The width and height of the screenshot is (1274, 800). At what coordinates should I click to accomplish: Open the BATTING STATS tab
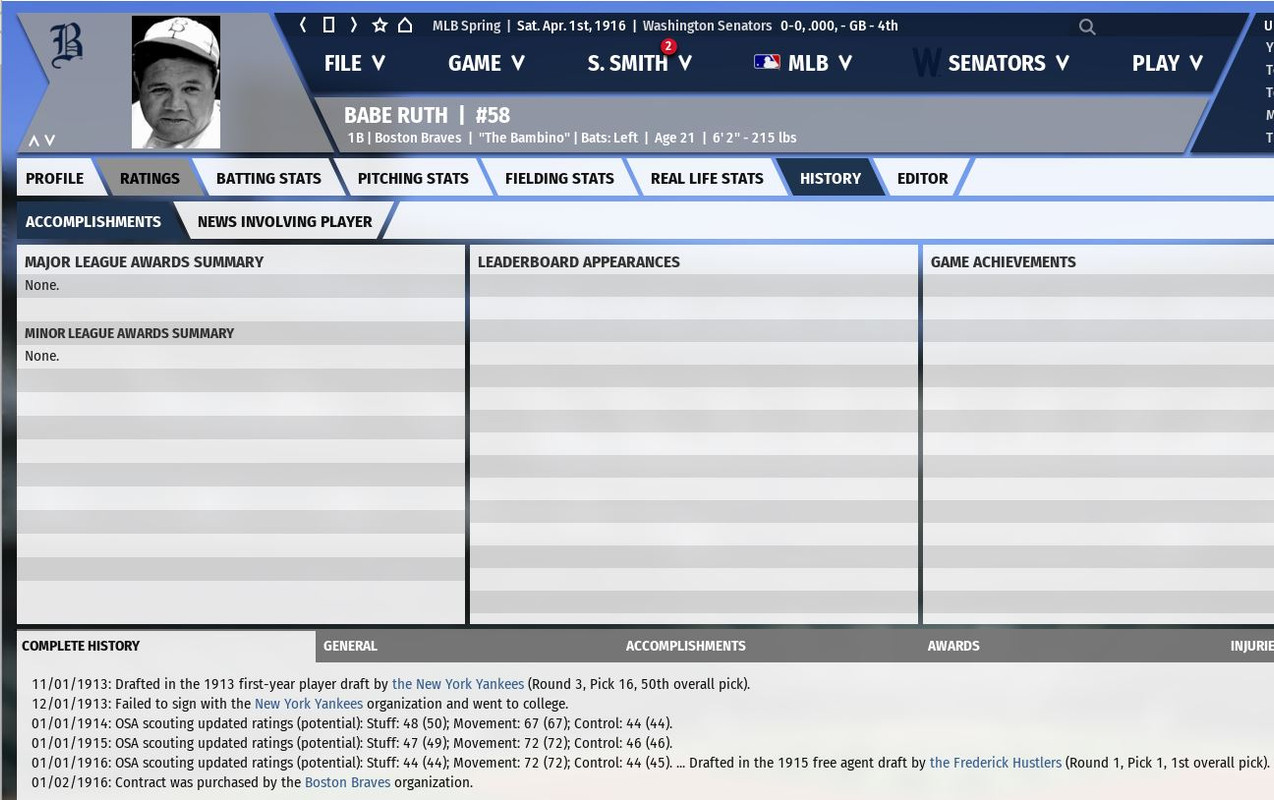click(269, 178)
